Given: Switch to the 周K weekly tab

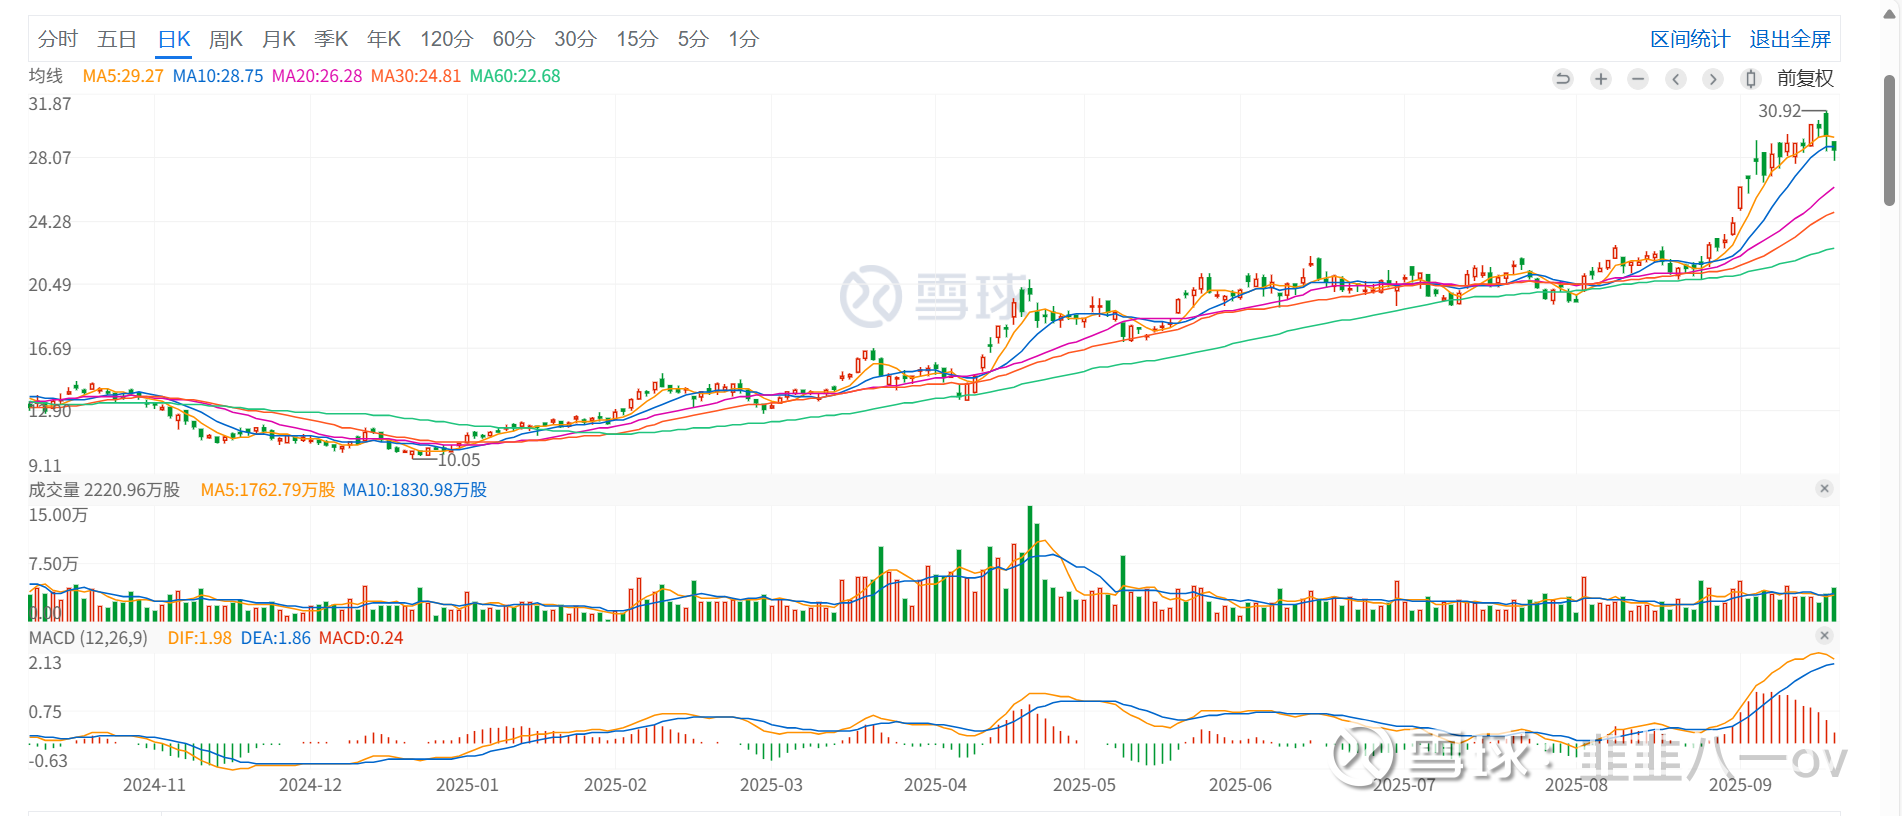Looking at the screenshot, I should 226,39.
